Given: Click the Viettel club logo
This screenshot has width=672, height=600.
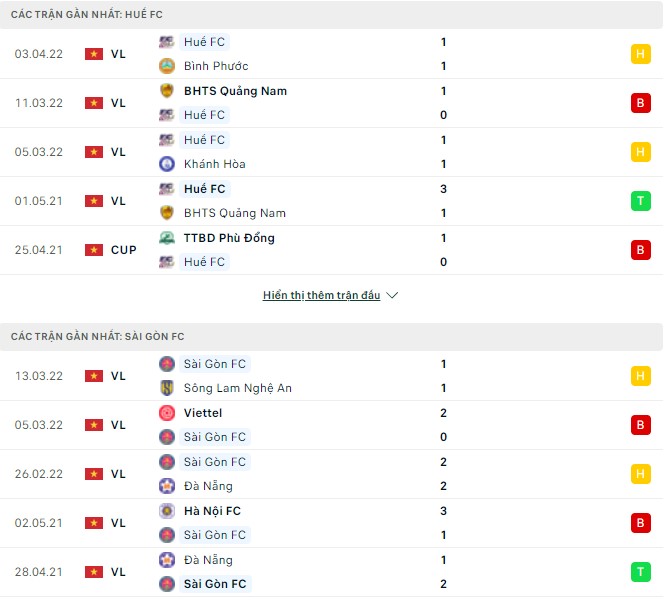Looking at the screenshot, I should (x=167, y=413).
